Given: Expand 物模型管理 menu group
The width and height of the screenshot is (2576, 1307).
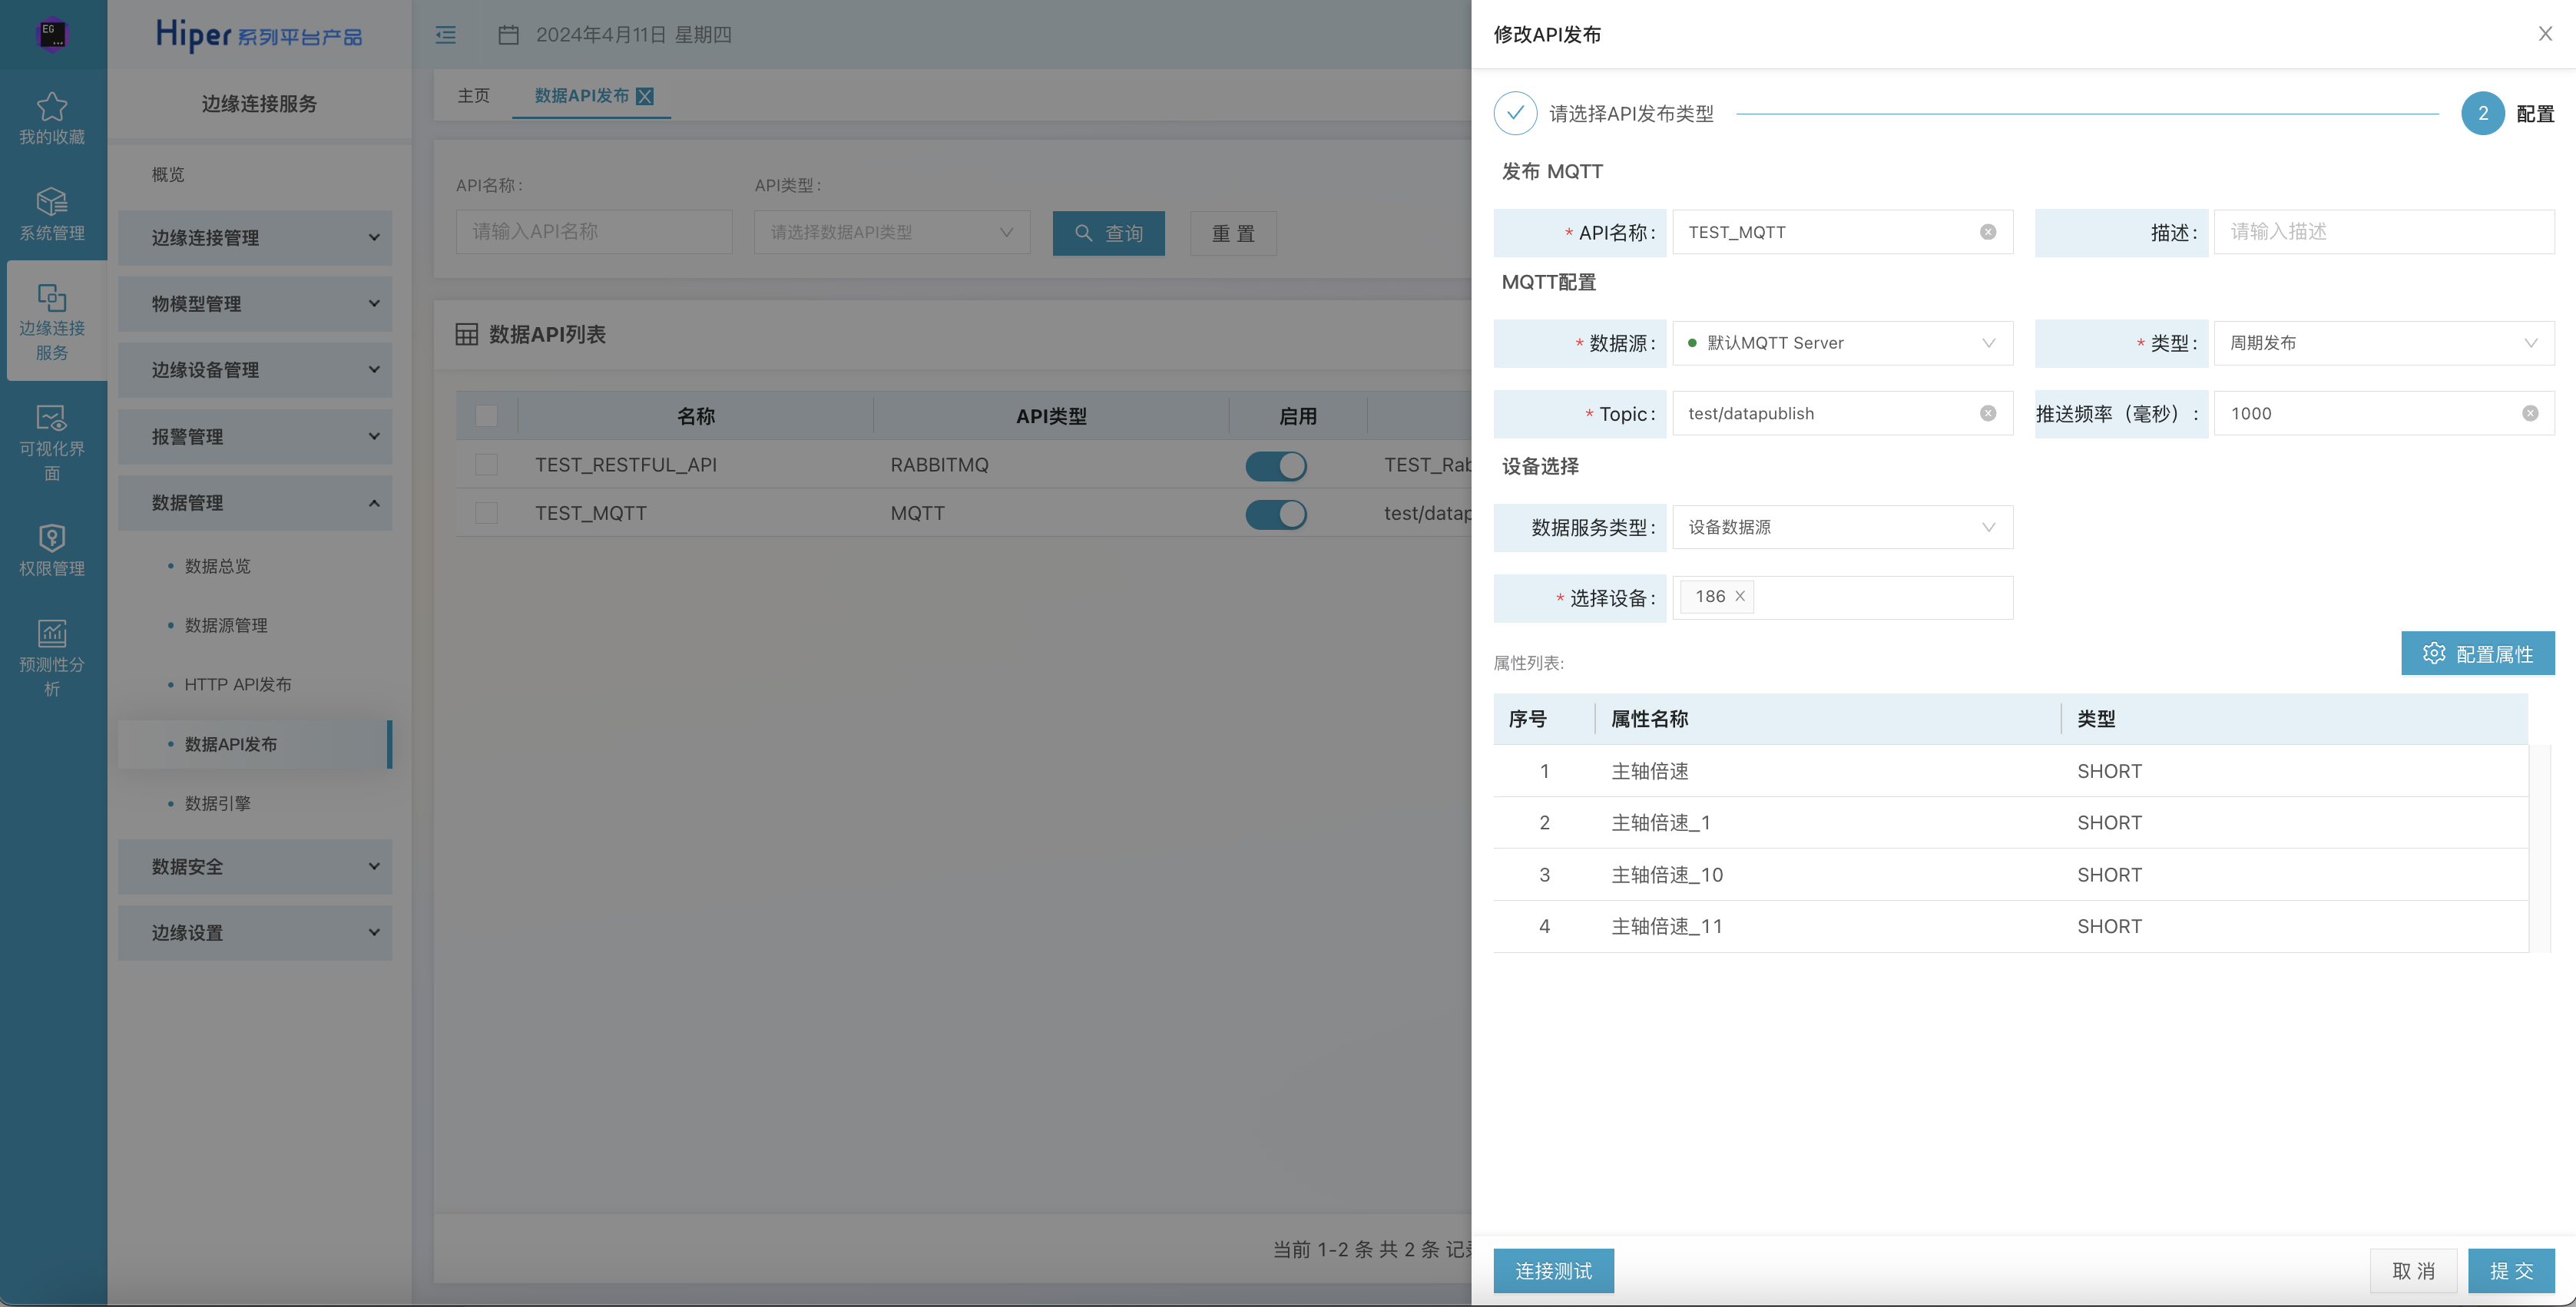Looking at the screenshot, I should tap(255, 303).
